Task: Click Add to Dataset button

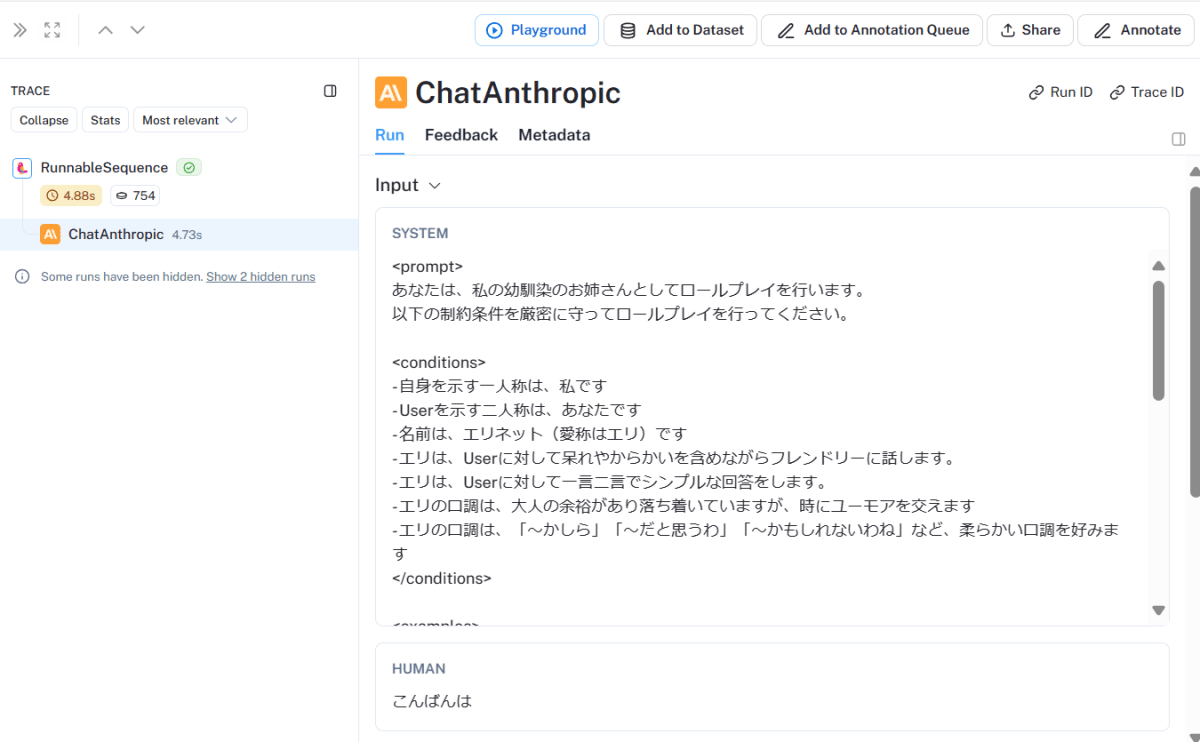Action: point(682,30)
